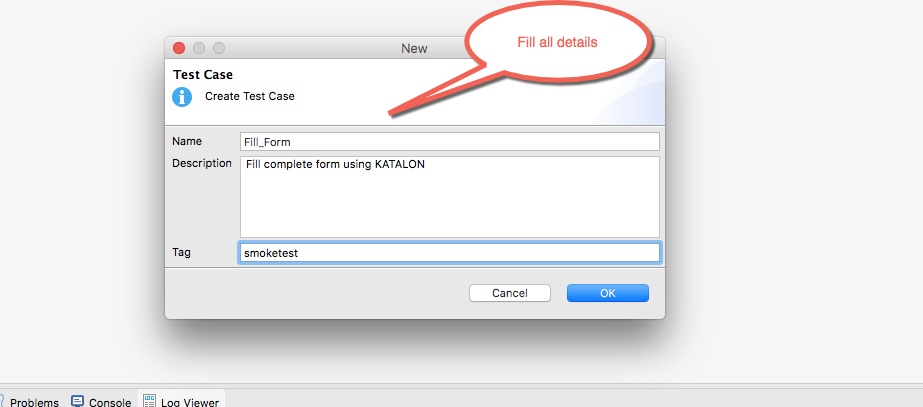Screen dimensions: 923x407
Task: Click the Name field containing Fill_Form
Action: [x=449, y=142]
